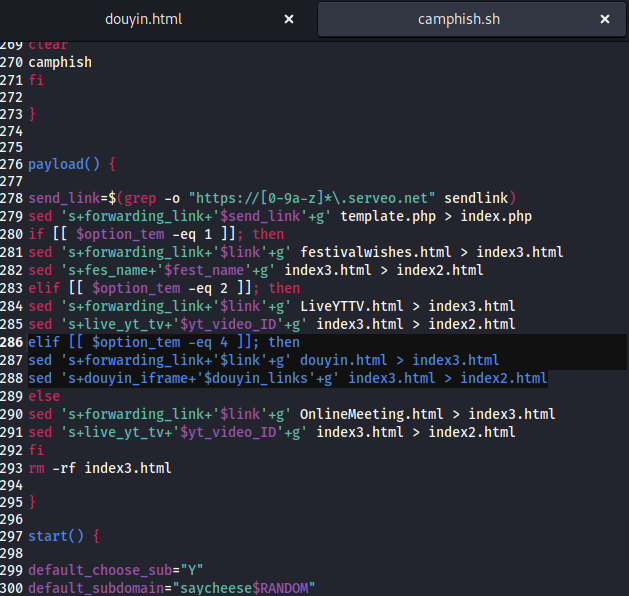
Task: Close the camphish.sh tab
Action: coord(605,19)
